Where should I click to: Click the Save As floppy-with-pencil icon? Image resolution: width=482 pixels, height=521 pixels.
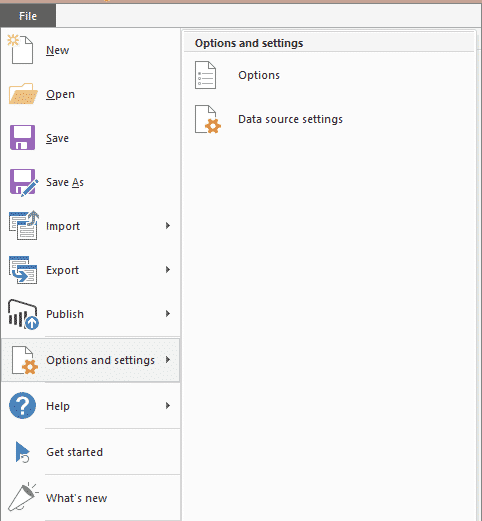coord(24,182)
